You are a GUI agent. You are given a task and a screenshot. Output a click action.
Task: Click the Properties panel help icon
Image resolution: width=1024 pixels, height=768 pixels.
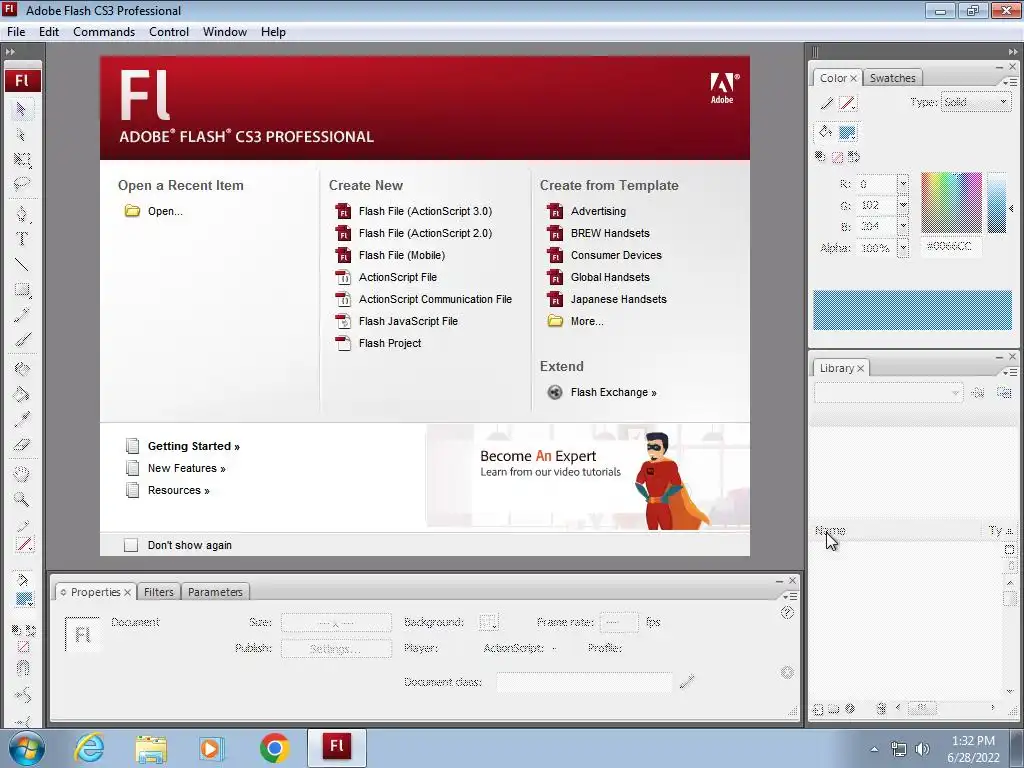click(x=787, y=613)
